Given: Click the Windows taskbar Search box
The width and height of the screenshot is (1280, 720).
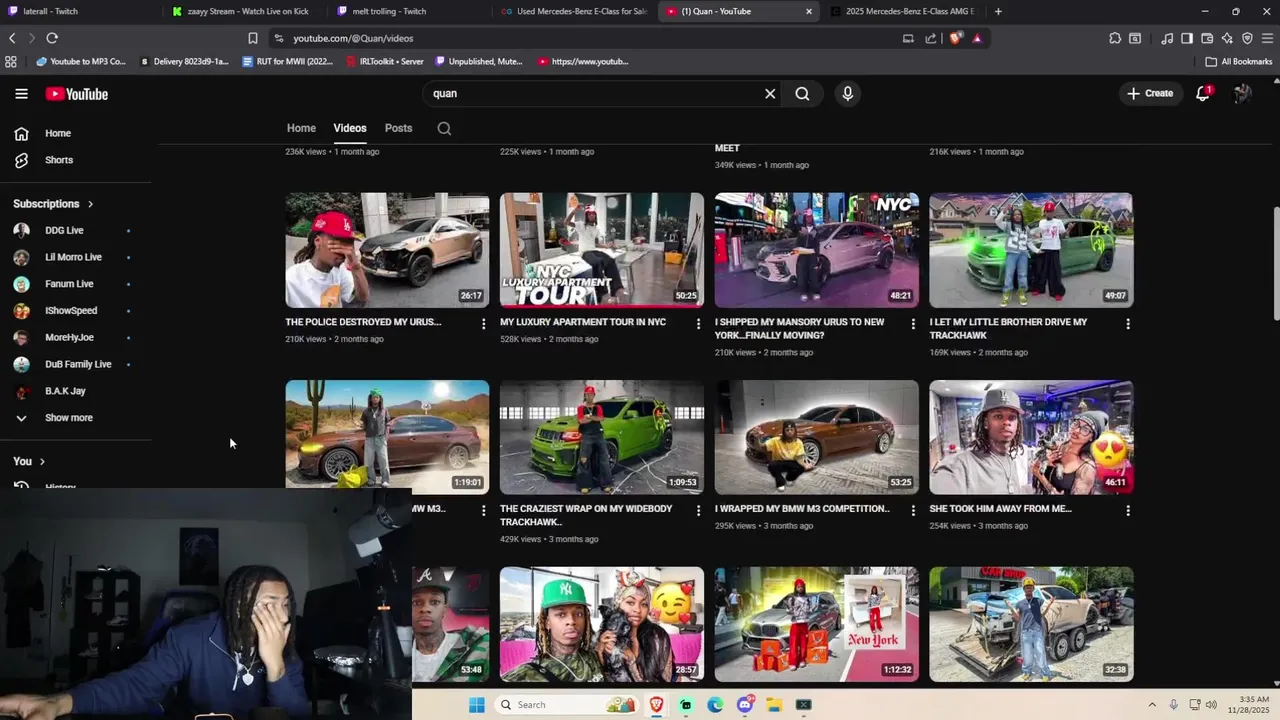Looking at the screenshot, I should (x=567, y=705).
